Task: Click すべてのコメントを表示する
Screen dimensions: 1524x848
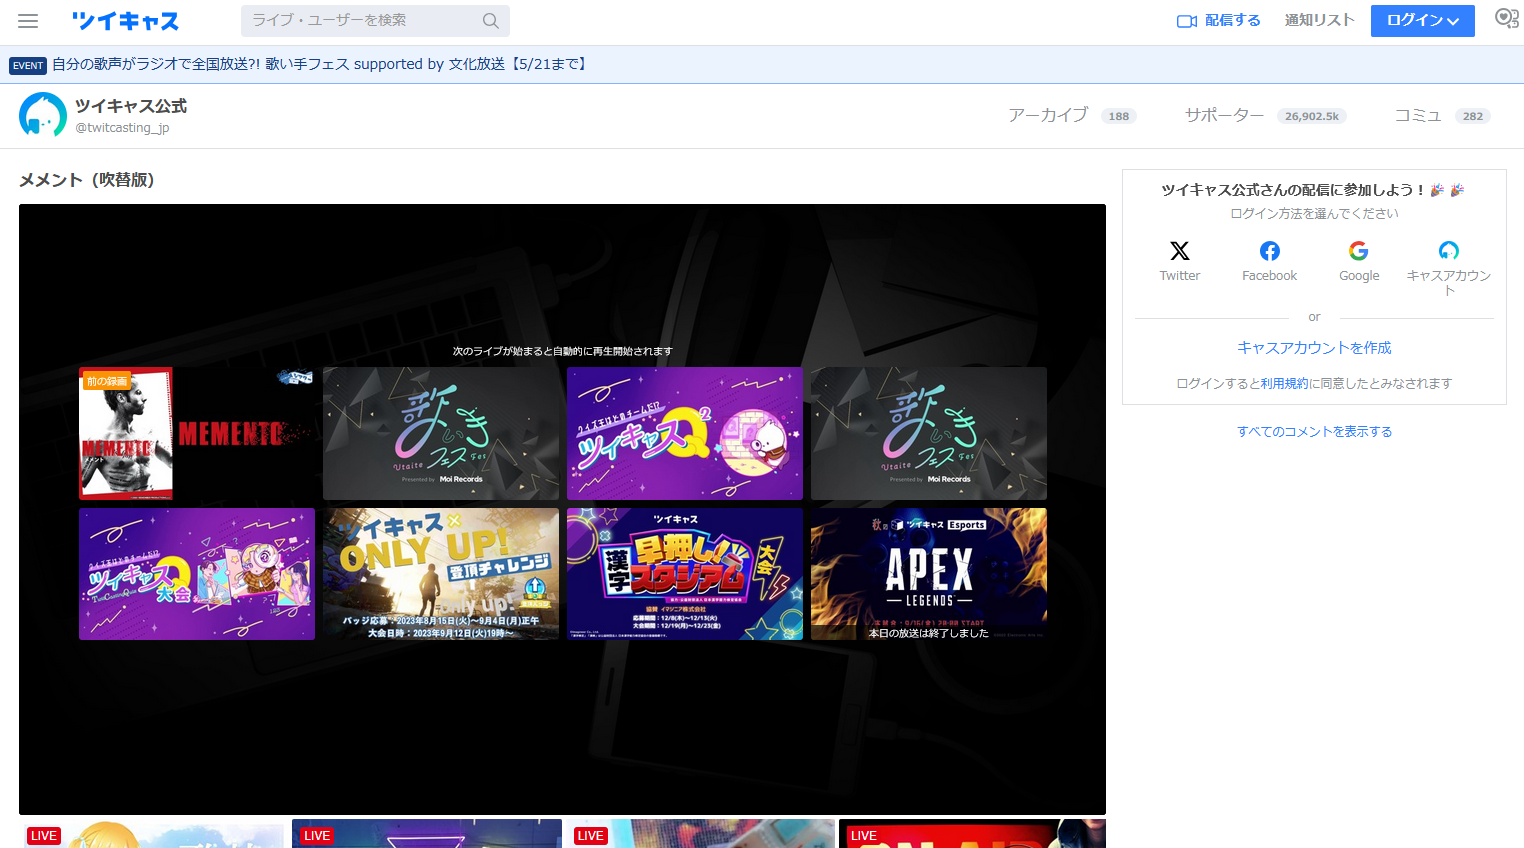Action: click(x=1314, y=432)
